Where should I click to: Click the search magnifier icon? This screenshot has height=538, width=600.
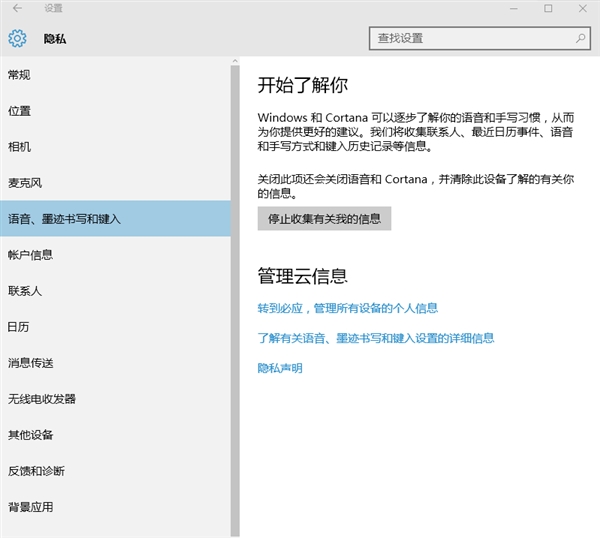pos(580,38)
